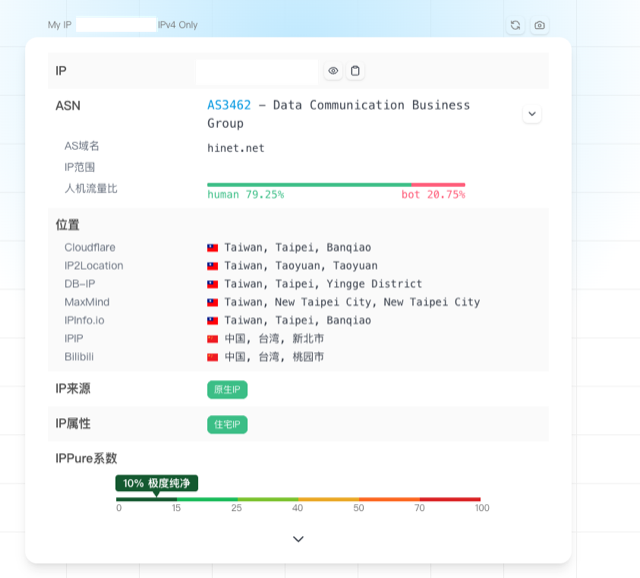Click the human/bot traffic ratio bar
Viewport: 640px width, 578px height.
click(x=336, y=185)
